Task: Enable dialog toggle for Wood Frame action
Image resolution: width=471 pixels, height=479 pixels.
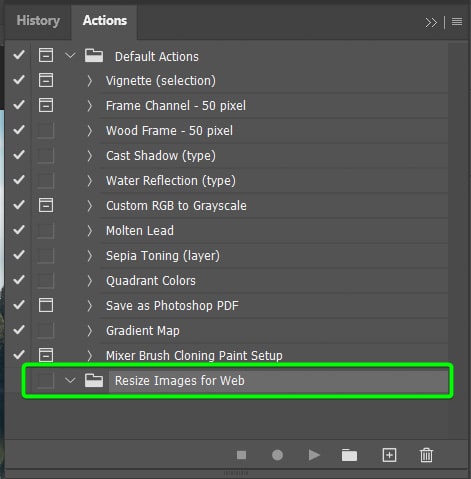Action: point(46,130)
